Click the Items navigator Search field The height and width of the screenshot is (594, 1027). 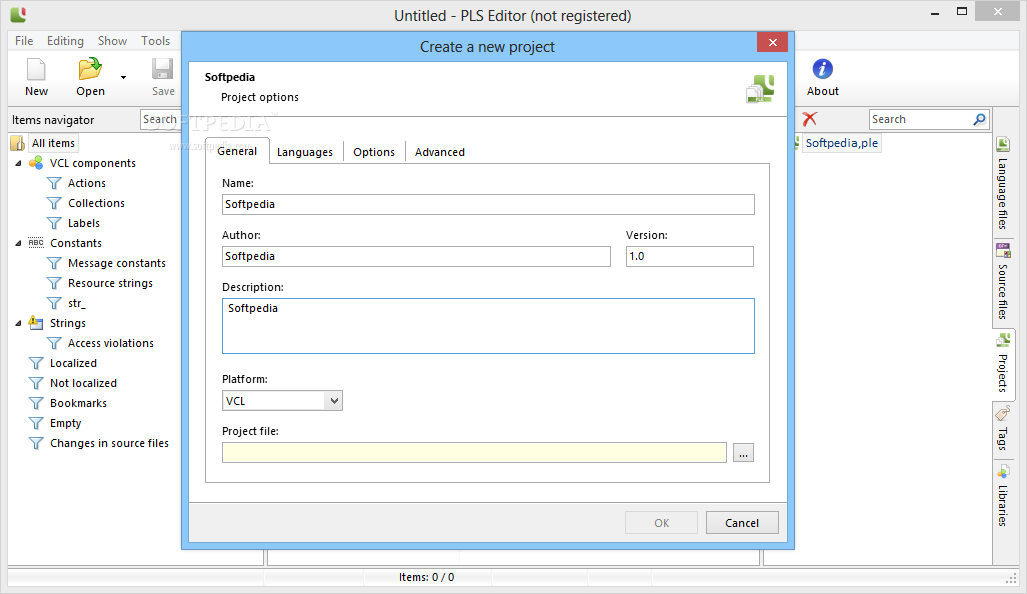click(x=160, y=119)
